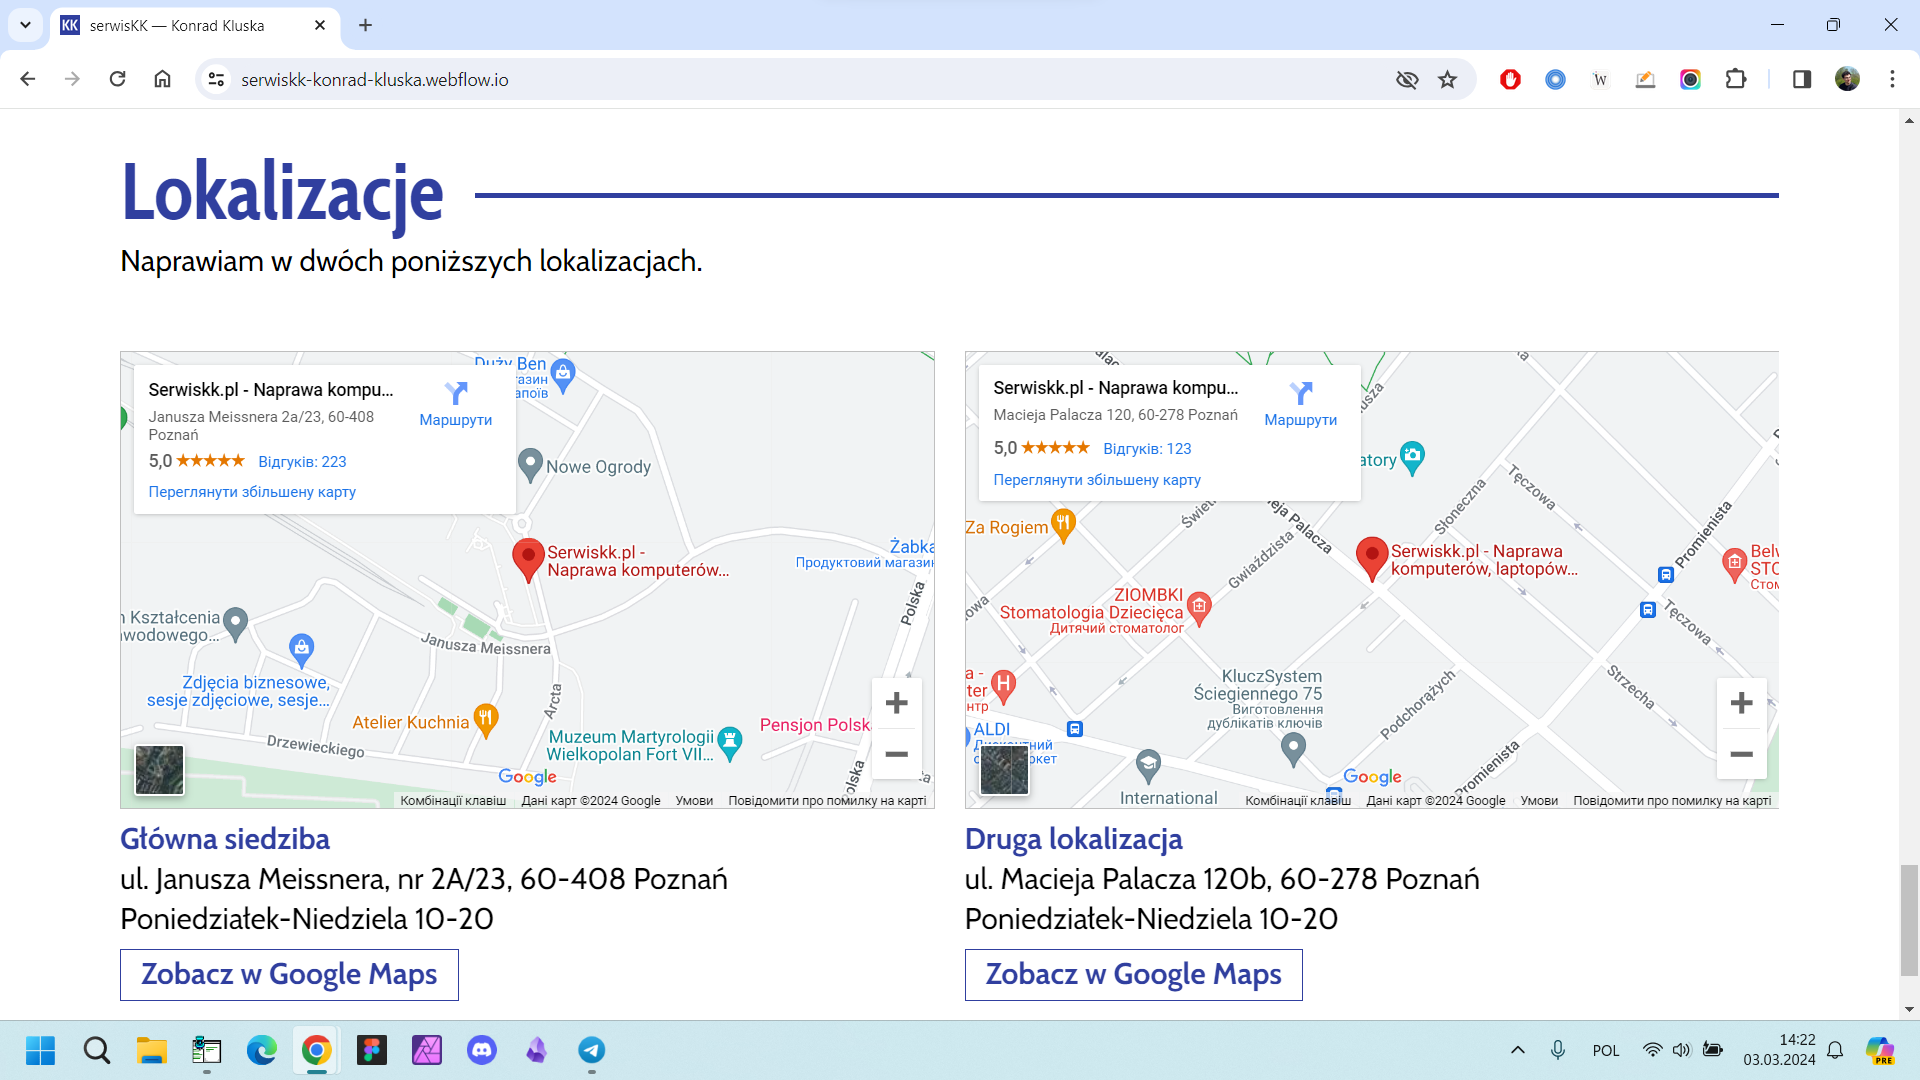Open the pencil highlighter extension icon
The width and height of the screenshot is (1920, 1080).
[x=1645, y=79]
